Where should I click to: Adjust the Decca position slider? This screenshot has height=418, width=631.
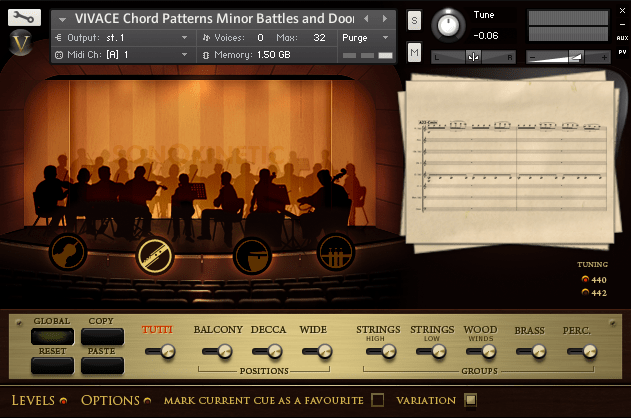(x=268, y=351)
